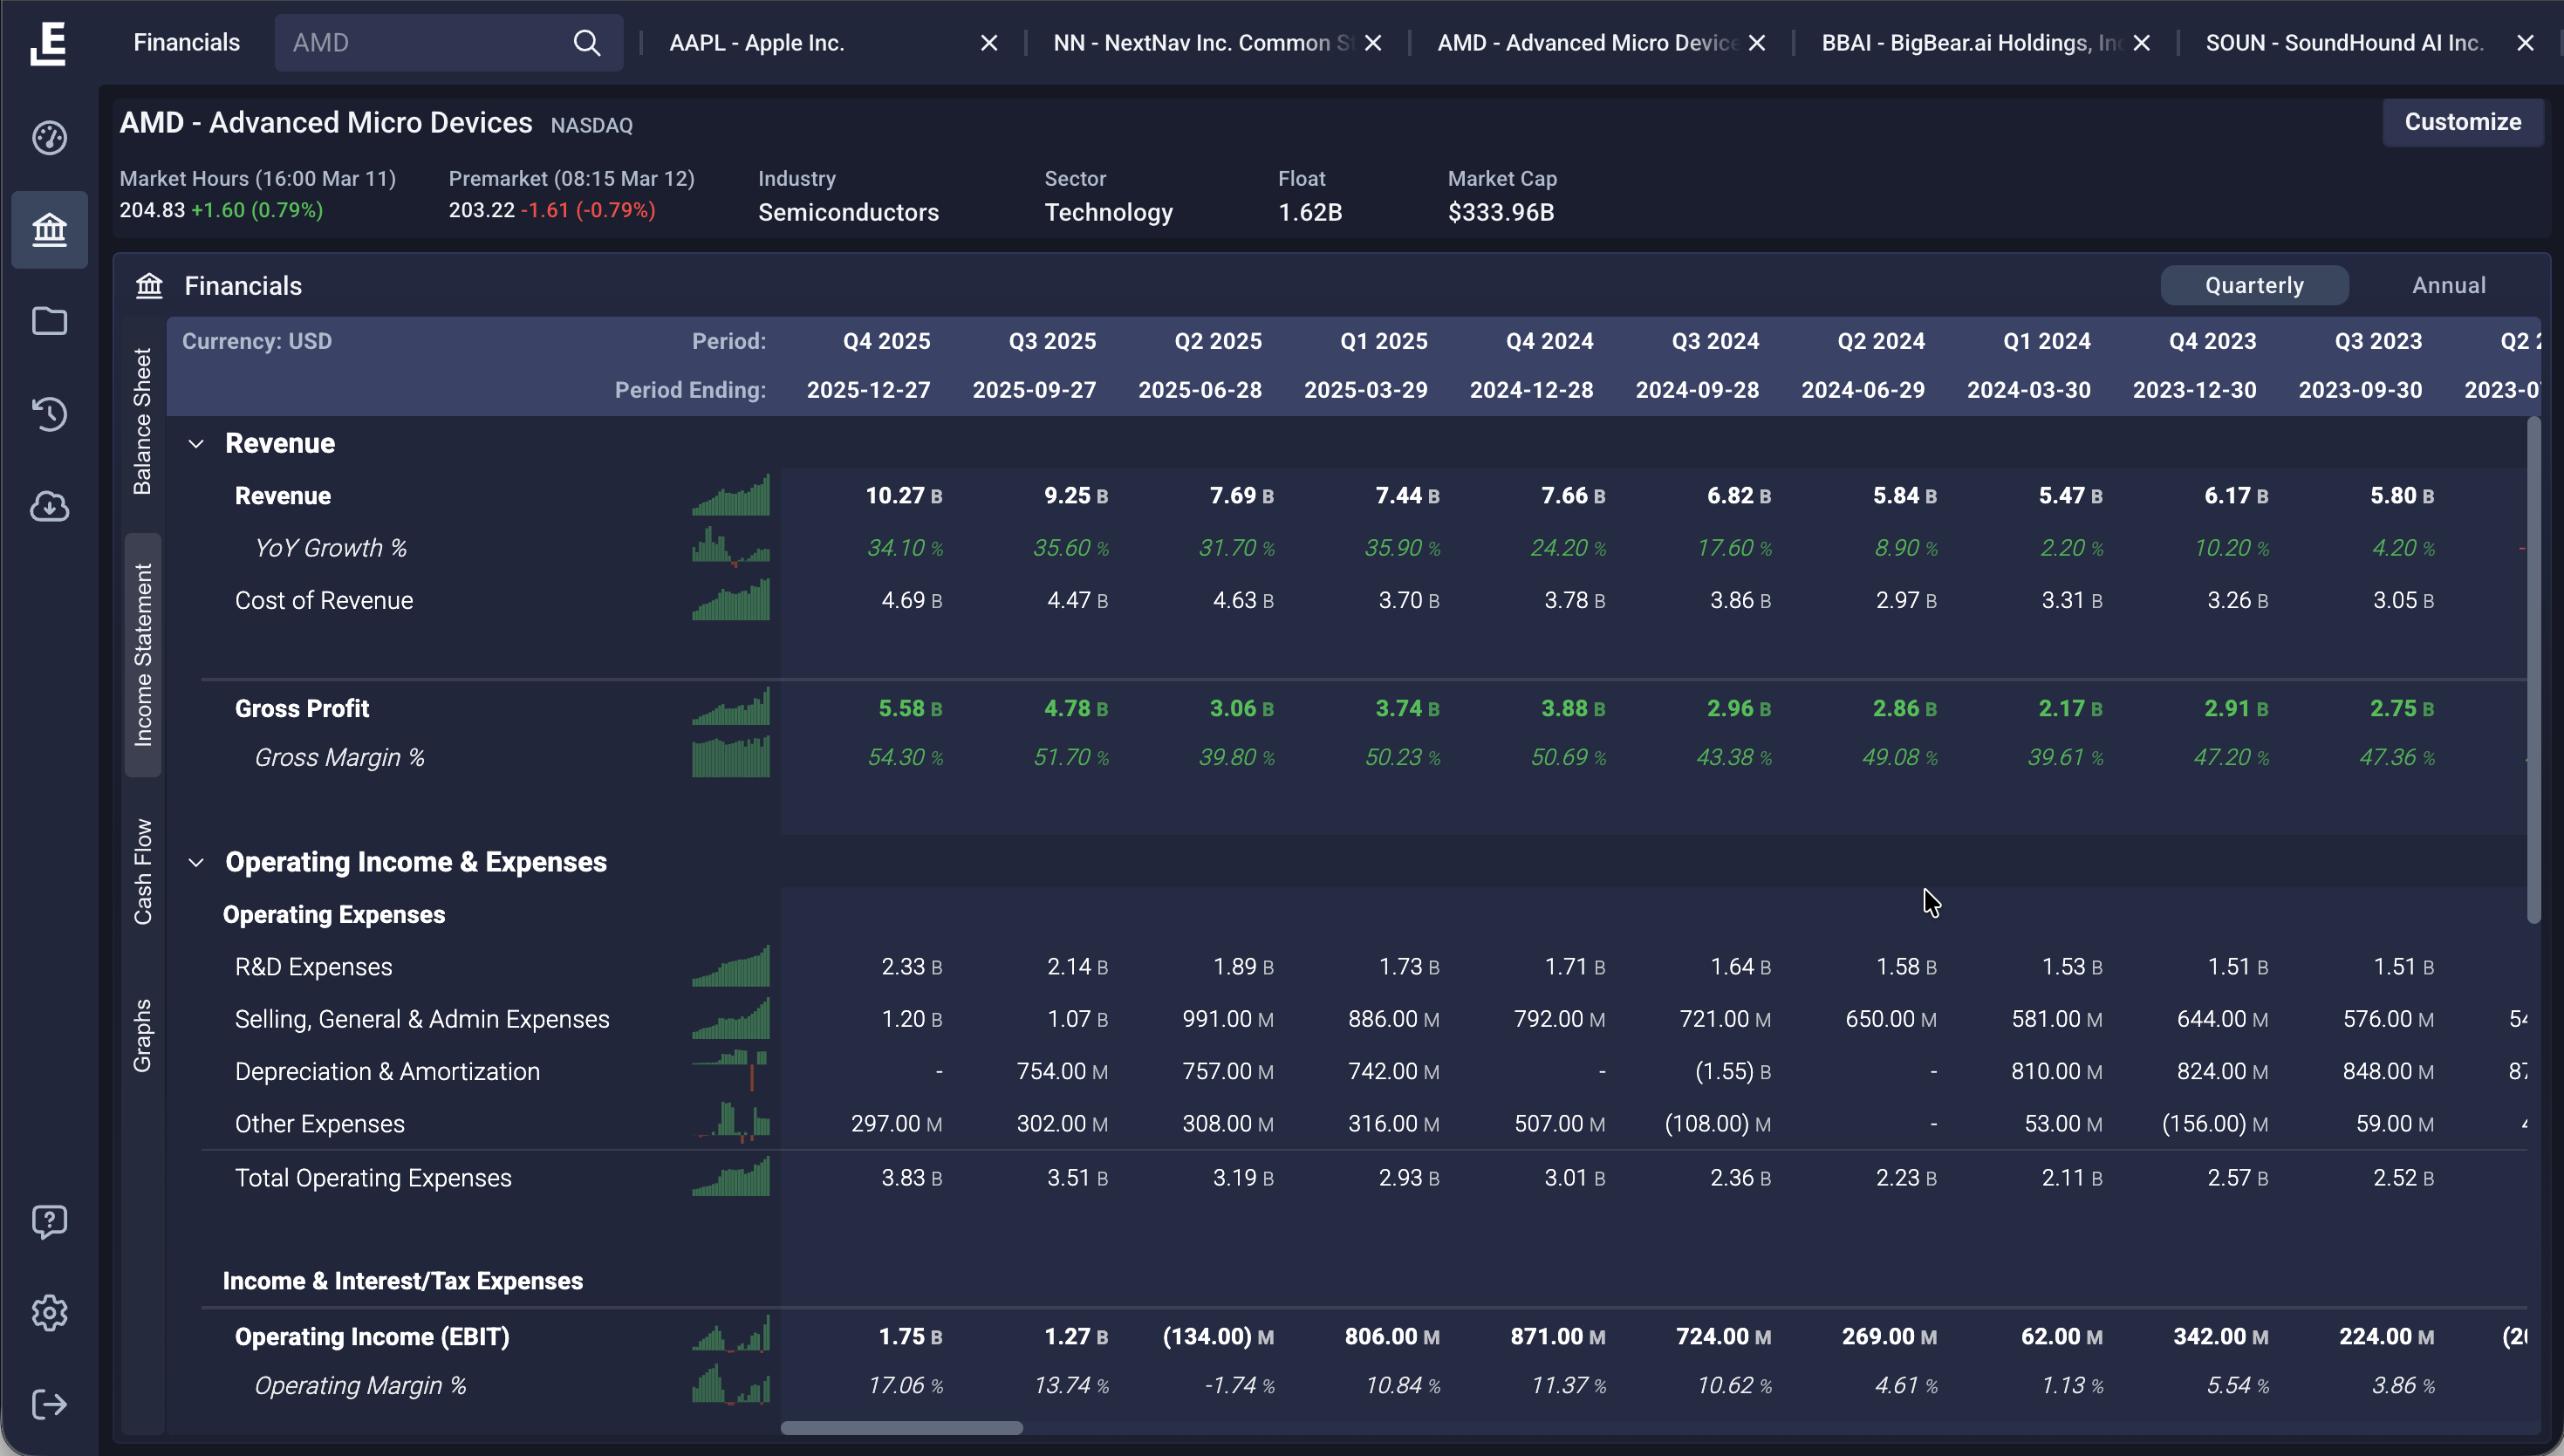Open the dashboard gauge icon in sidebar

[49, 137]
